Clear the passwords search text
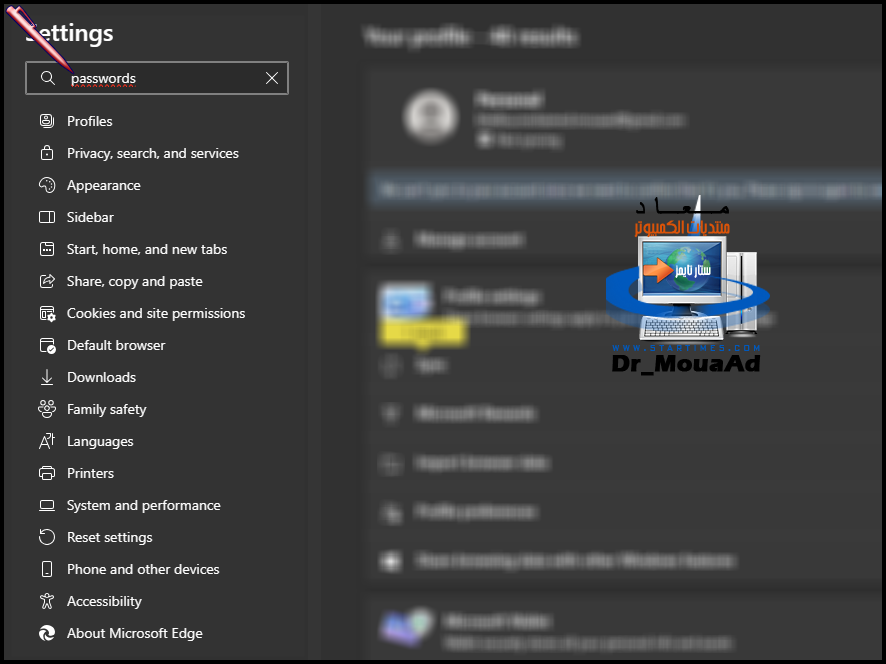Viewport: 886px width, 664px height. pyautogui.click(x=272, y=78)
